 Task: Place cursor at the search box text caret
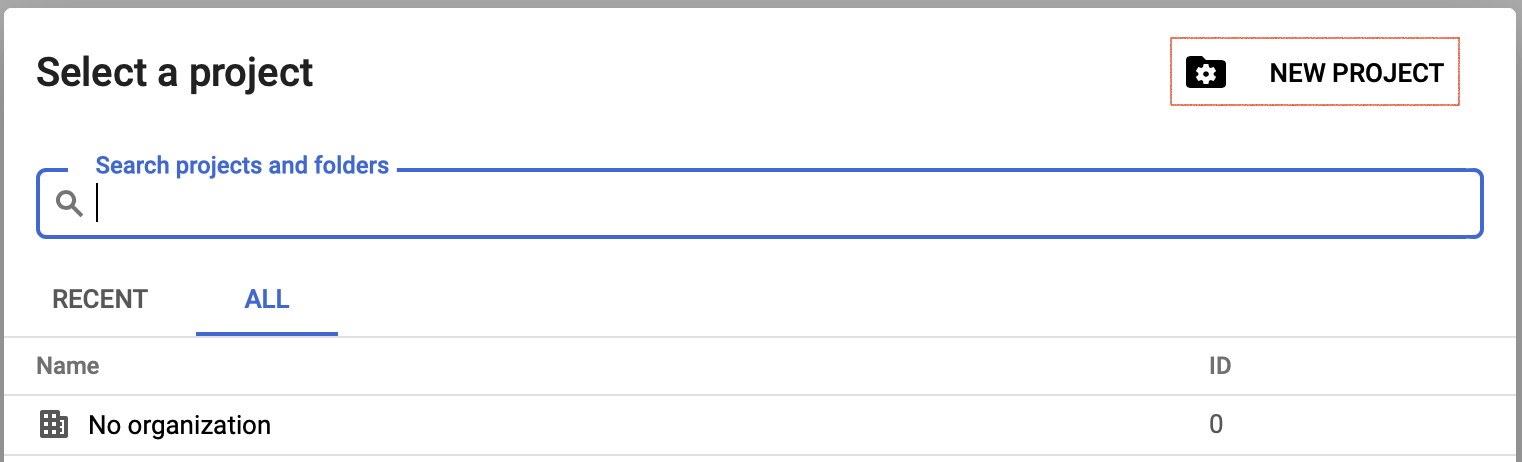(x=98, y=204)
